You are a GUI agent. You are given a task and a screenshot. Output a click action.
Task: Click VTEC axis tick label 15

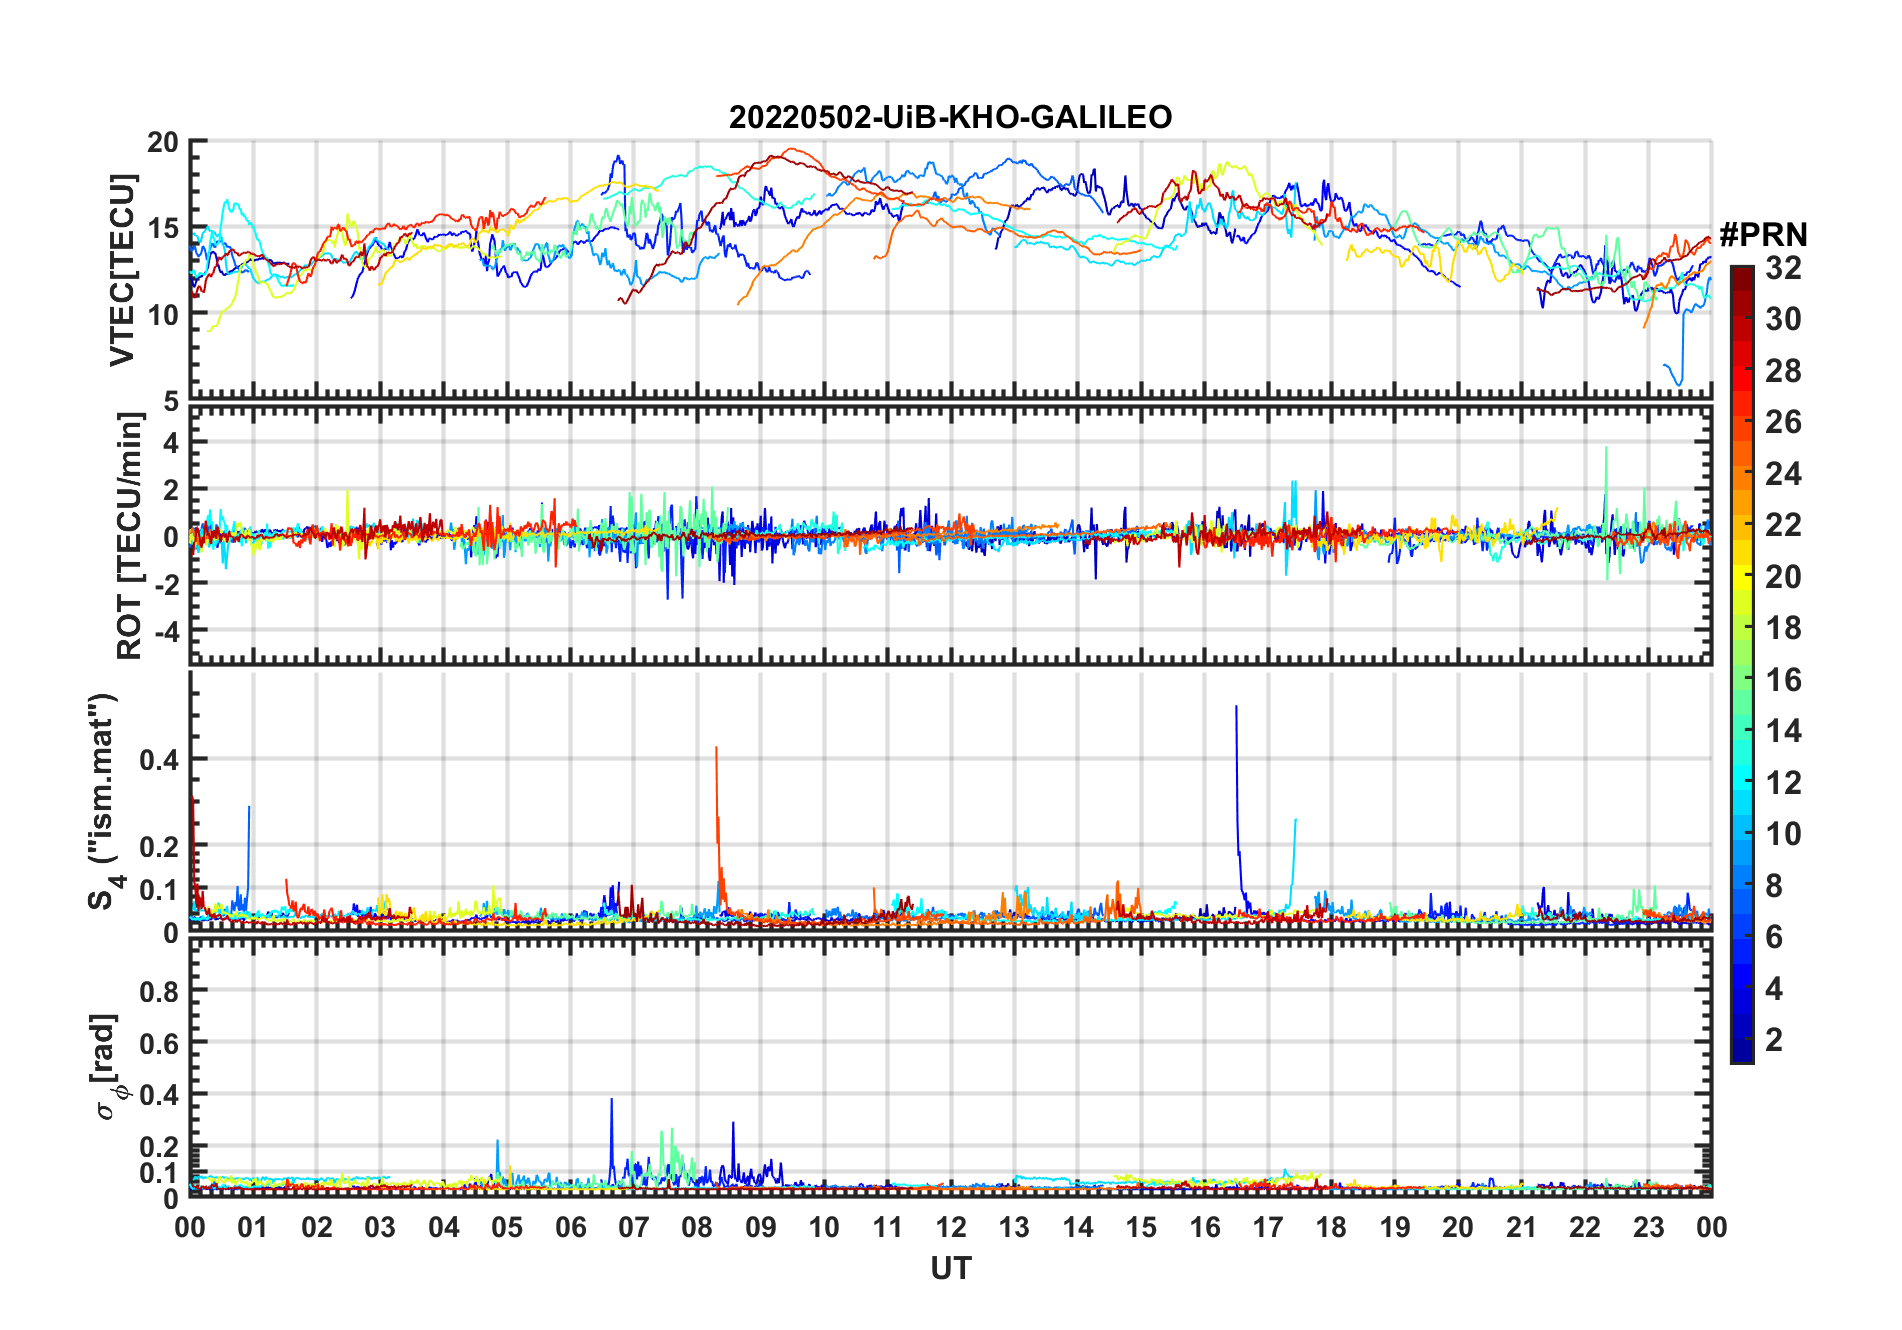click(x=163, y=229)
